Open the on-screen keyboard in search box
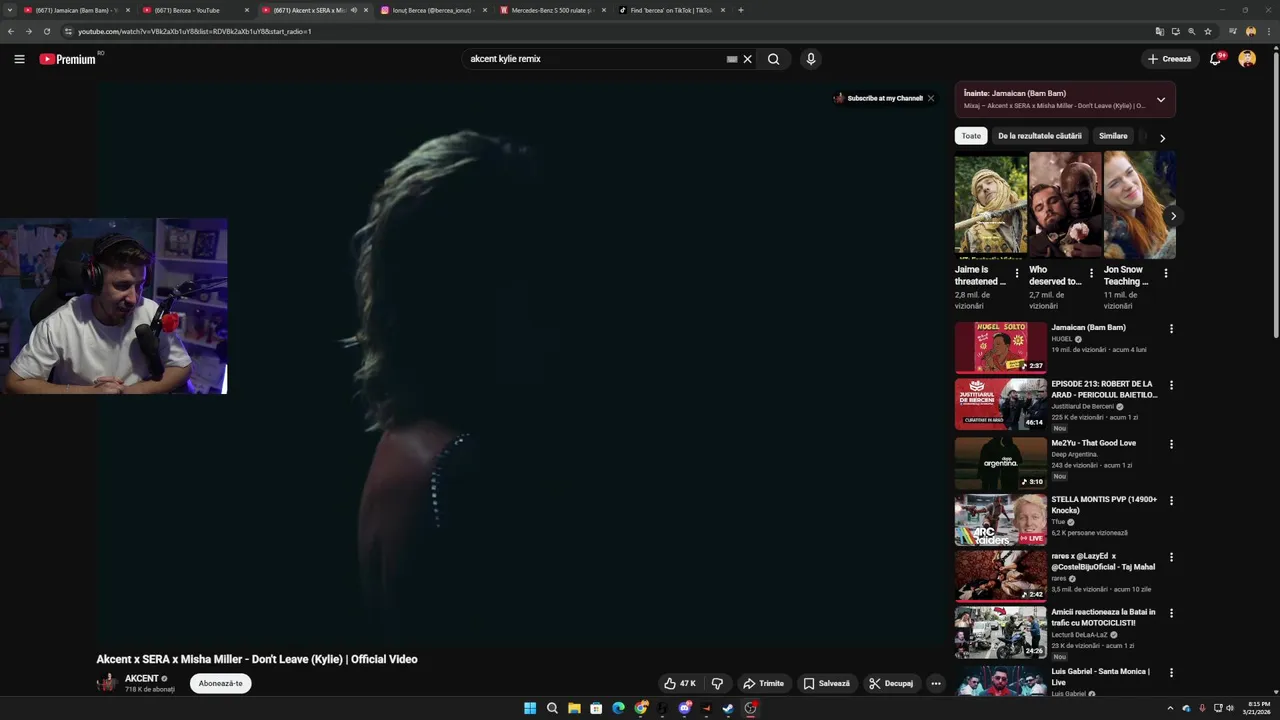Image resolution: width=1280 pixels, height=720 pixels. click(x=732, y=59)
